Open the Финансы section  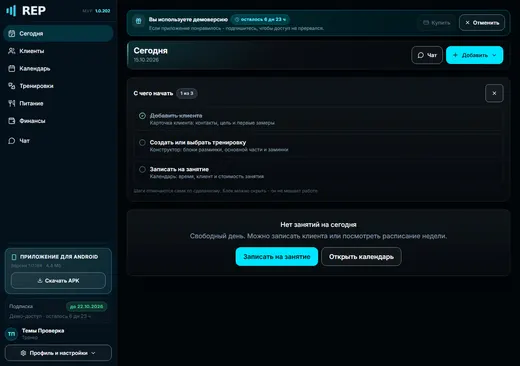(x=58, y=121)
